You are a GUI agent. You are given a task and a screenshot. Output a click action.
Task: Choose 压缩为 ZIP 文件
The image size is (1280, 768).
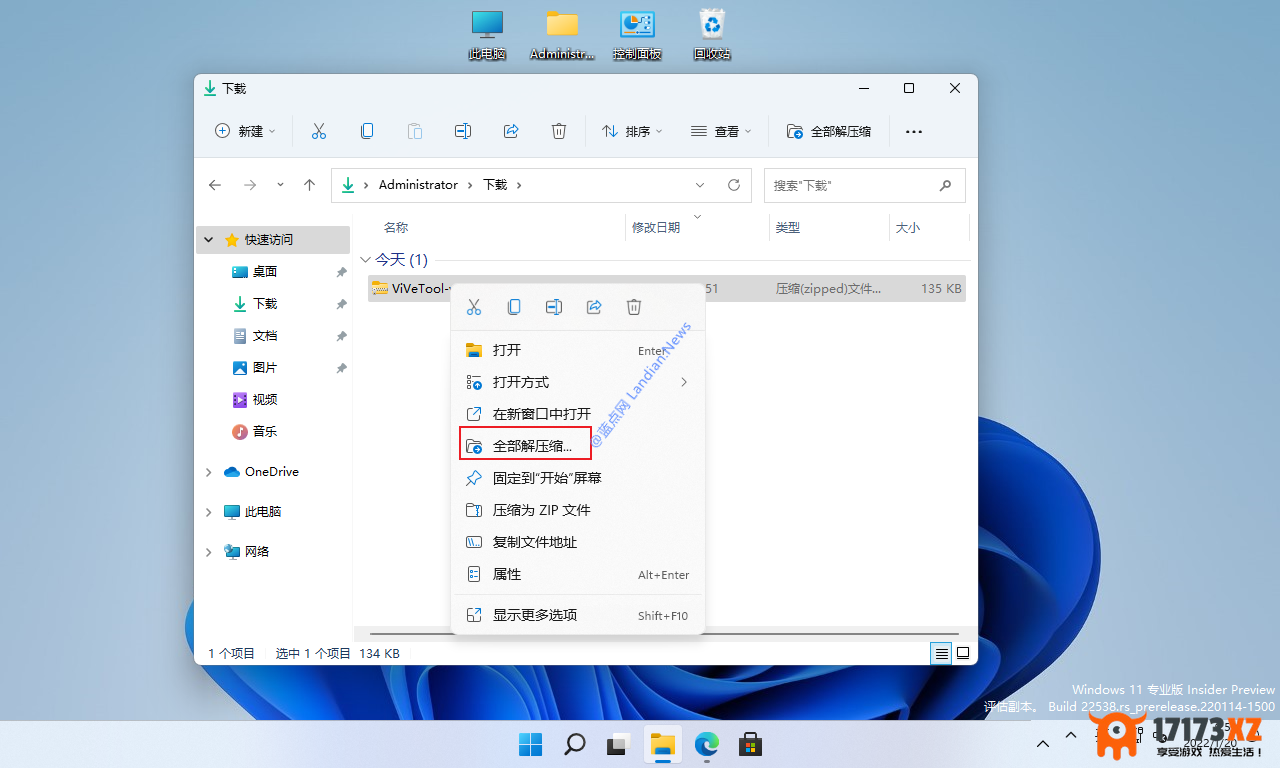coord(578,510)
